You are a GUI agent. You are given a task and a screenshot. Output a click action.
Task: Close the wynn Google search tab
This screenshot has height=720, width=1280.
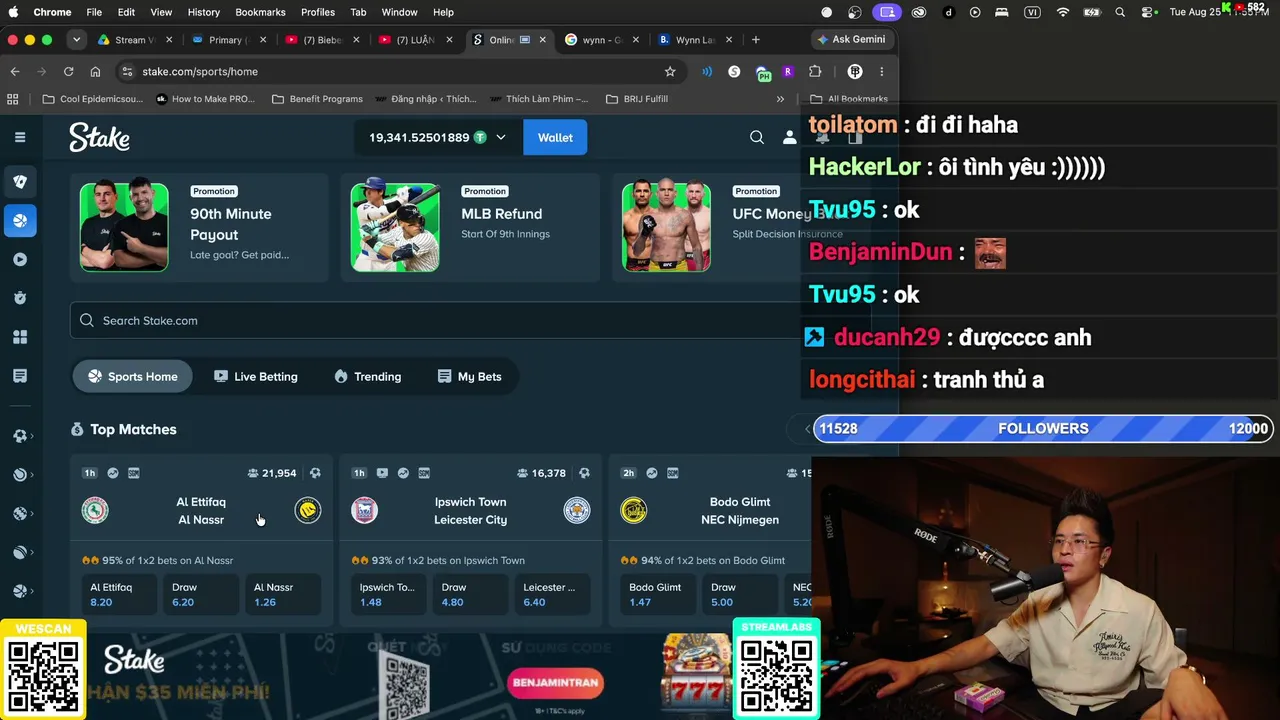[x=635, y=40]
